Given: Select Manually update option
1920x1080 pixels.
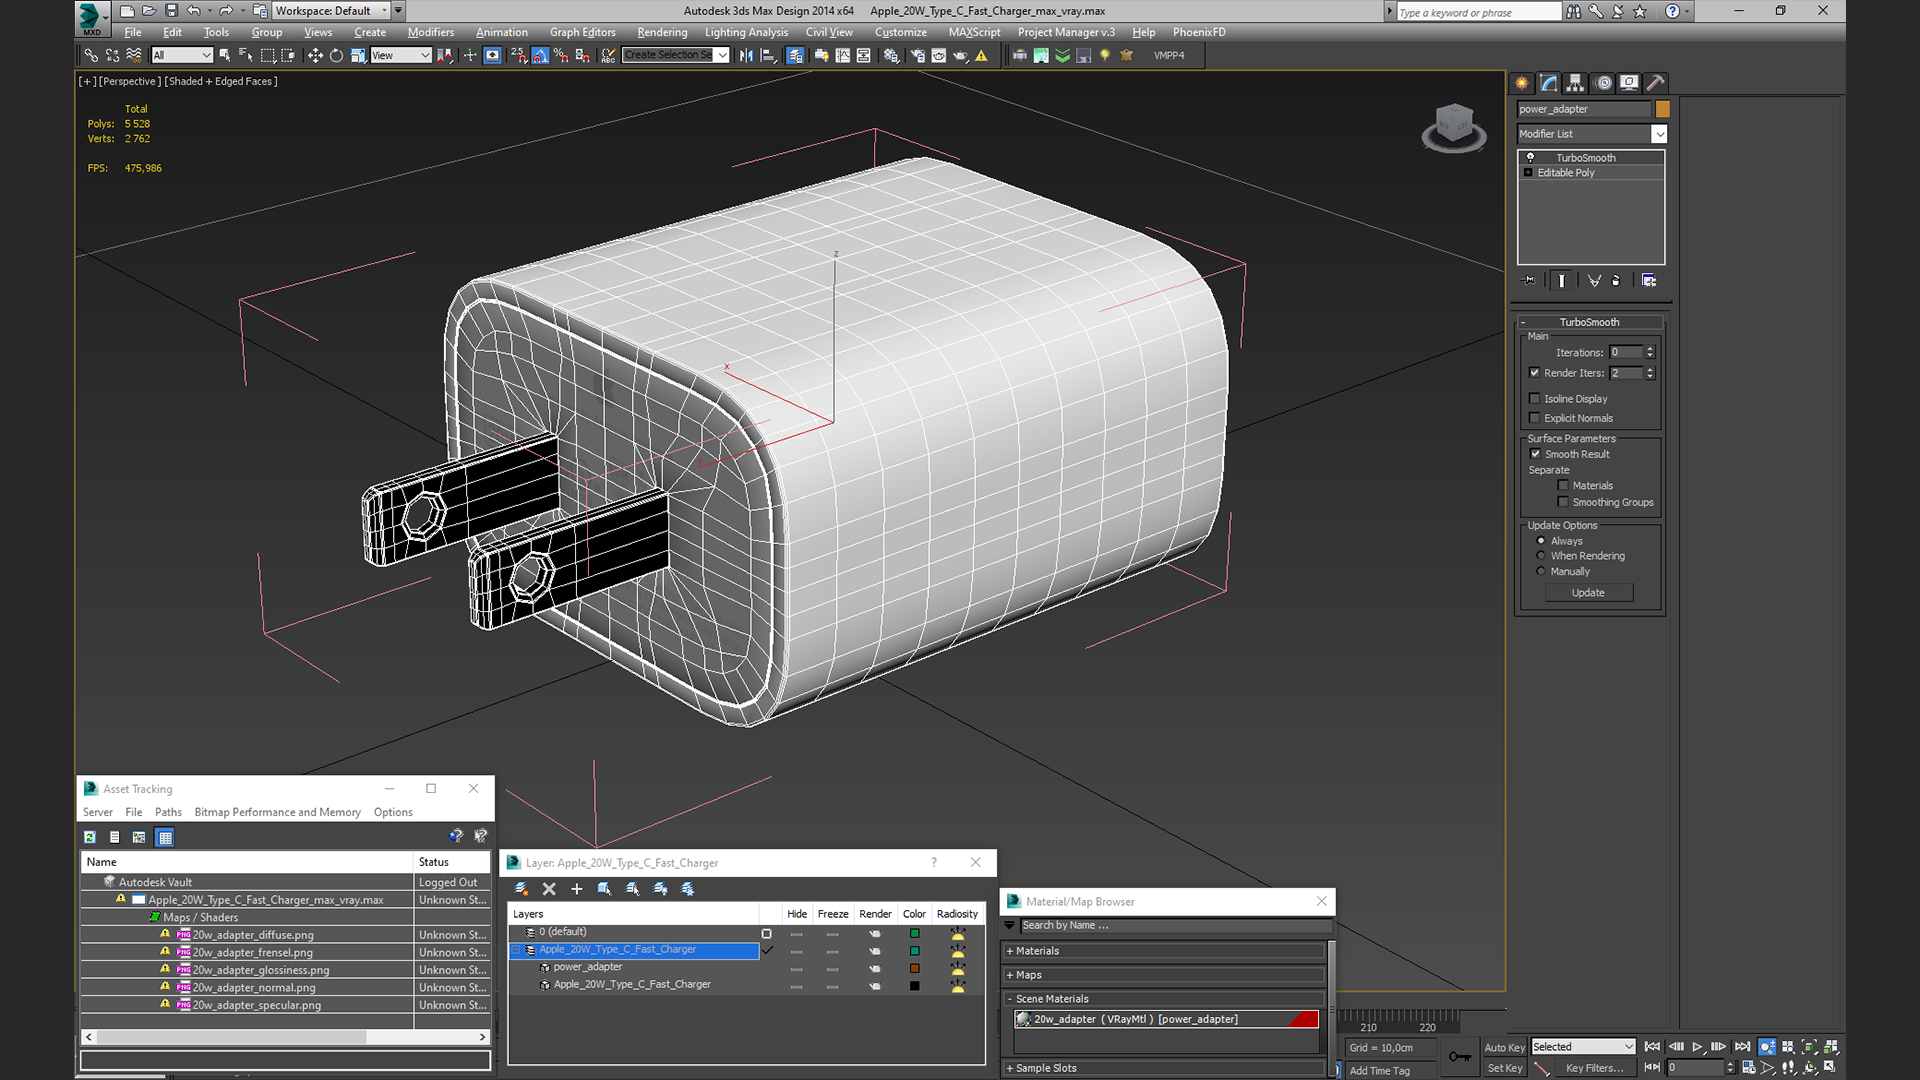Looking at the screenshot, I should [x=1541, y=572].
